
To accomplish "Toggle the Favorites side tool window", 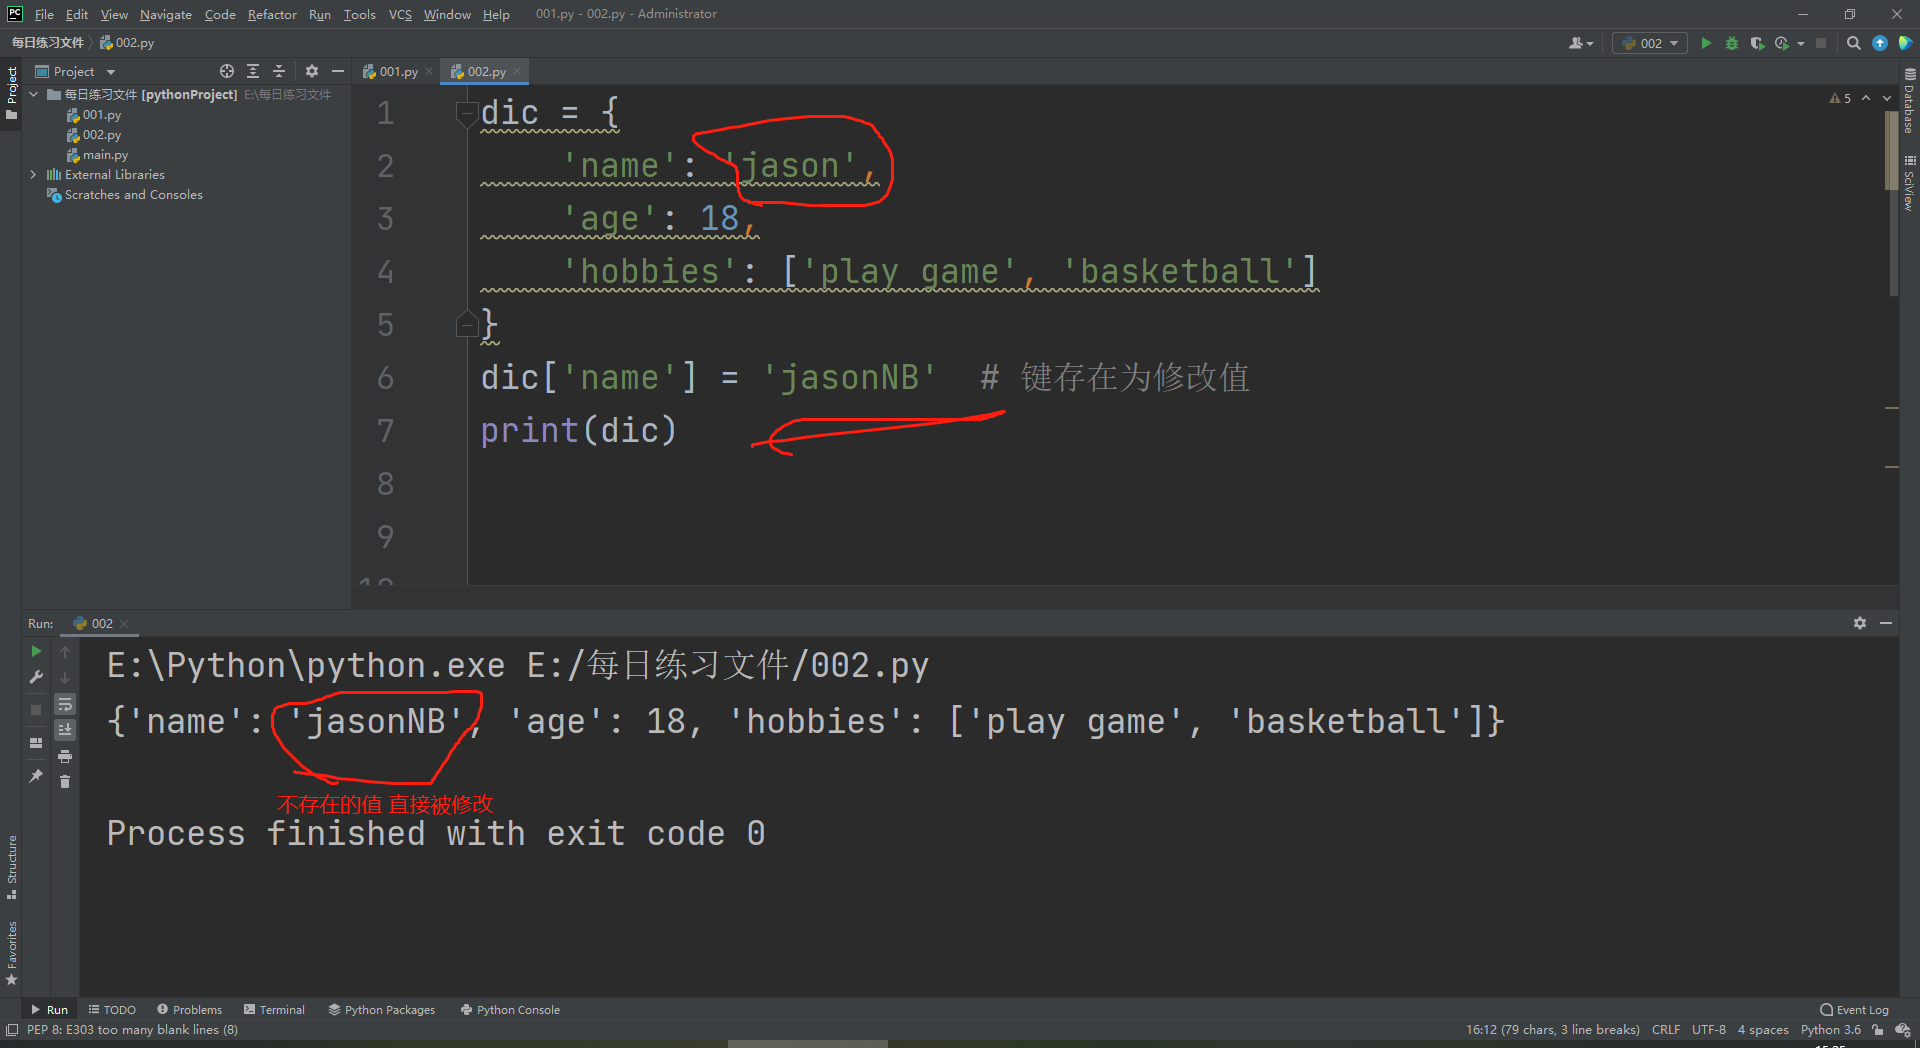I will (12, 953).
